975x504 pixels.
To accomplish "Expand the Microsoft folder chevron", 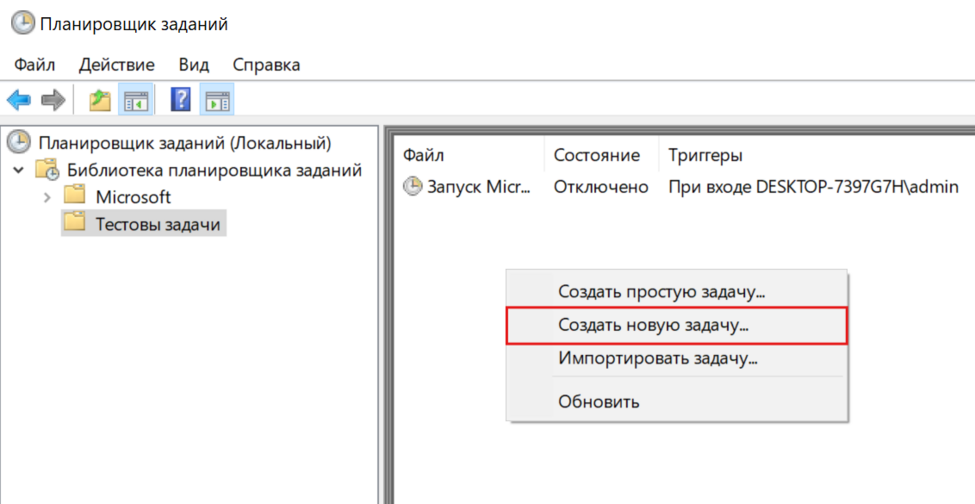I will point(46,197).
